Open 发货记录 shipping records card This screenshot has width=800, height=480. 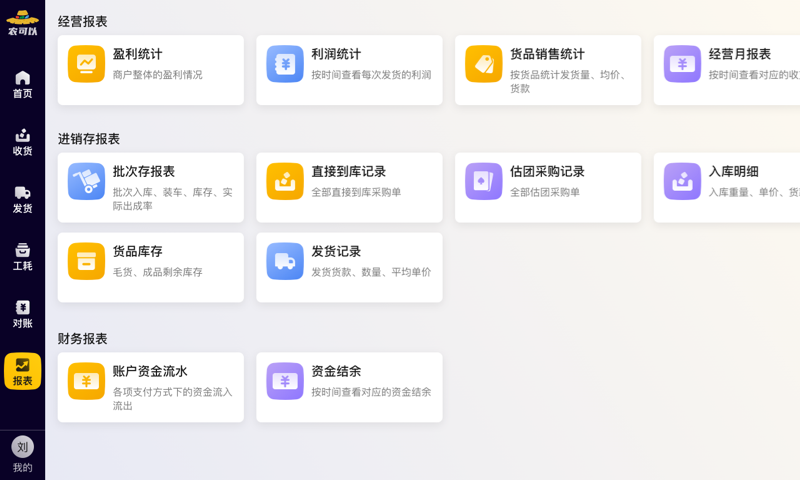click(349, 267)
